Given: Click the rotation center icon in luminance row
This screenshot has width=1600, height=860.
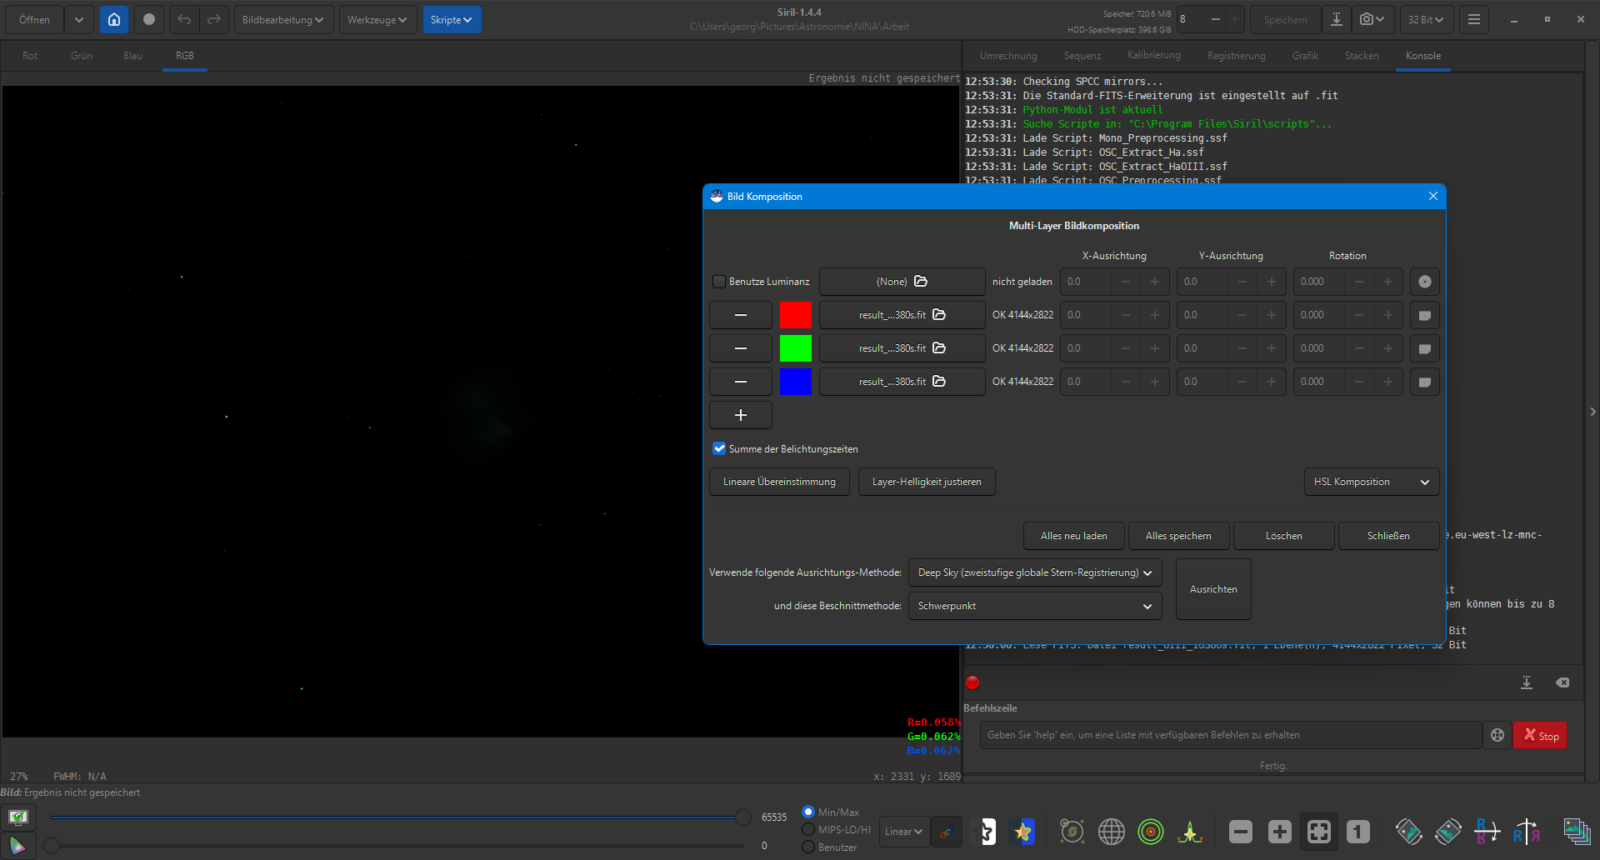Looking at the screenshot, I should click(x=1425, y=282).
